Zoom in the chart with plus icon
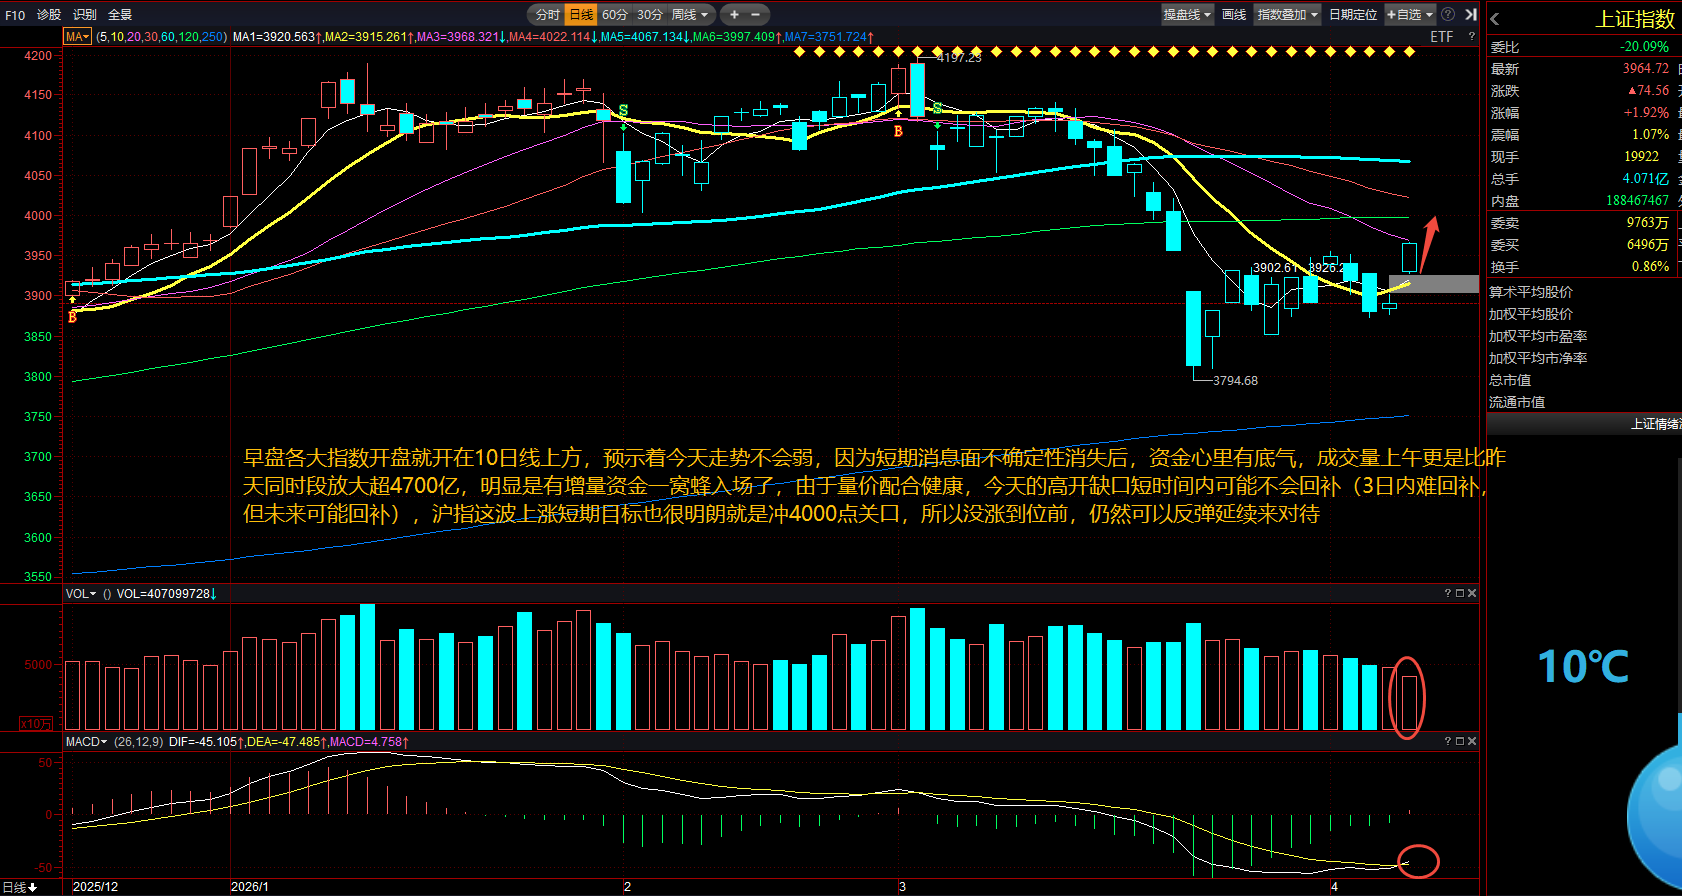This screenshot has height=896, width=1682. coord(734,14)
